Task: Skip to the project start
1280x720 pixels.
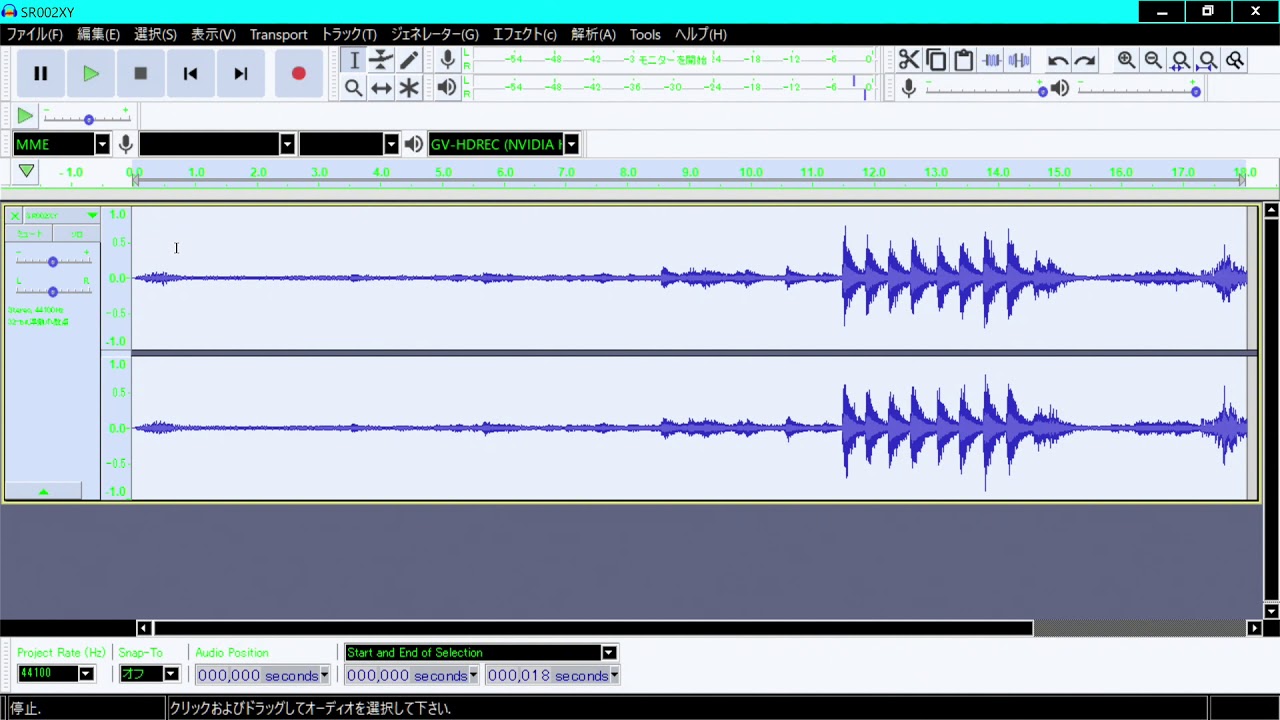Action: tap(190, 73)
